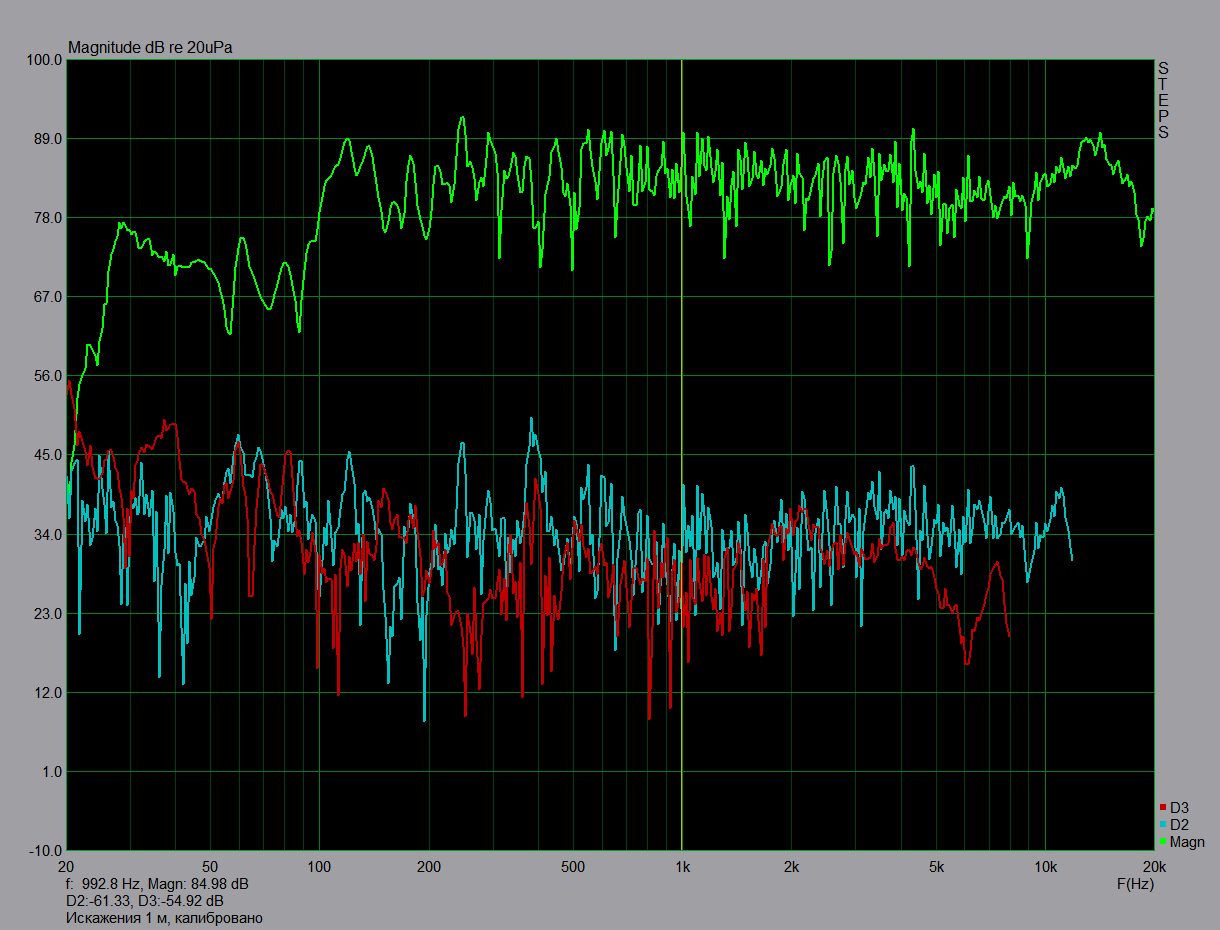Select the 45.0 y-axis label
The image size is (1220, 930).
tap(47, 455)
